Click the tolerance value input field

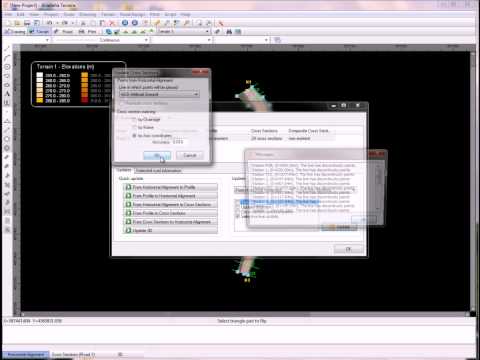click(179, 142)
